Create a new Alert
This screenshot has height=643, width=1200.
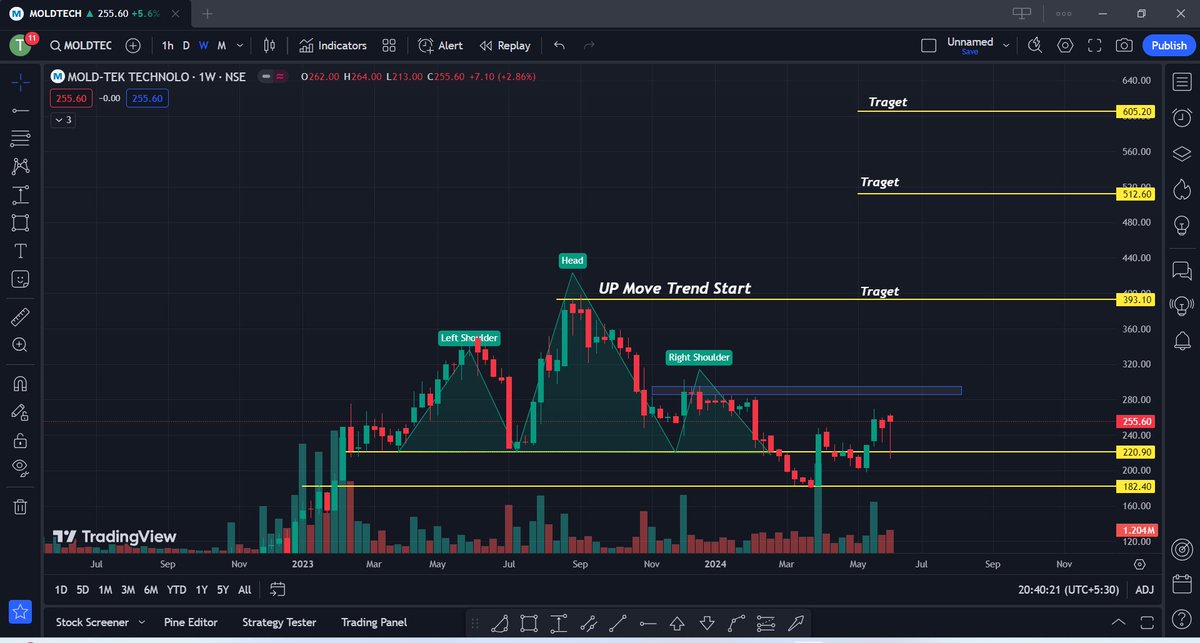(440, 46)
